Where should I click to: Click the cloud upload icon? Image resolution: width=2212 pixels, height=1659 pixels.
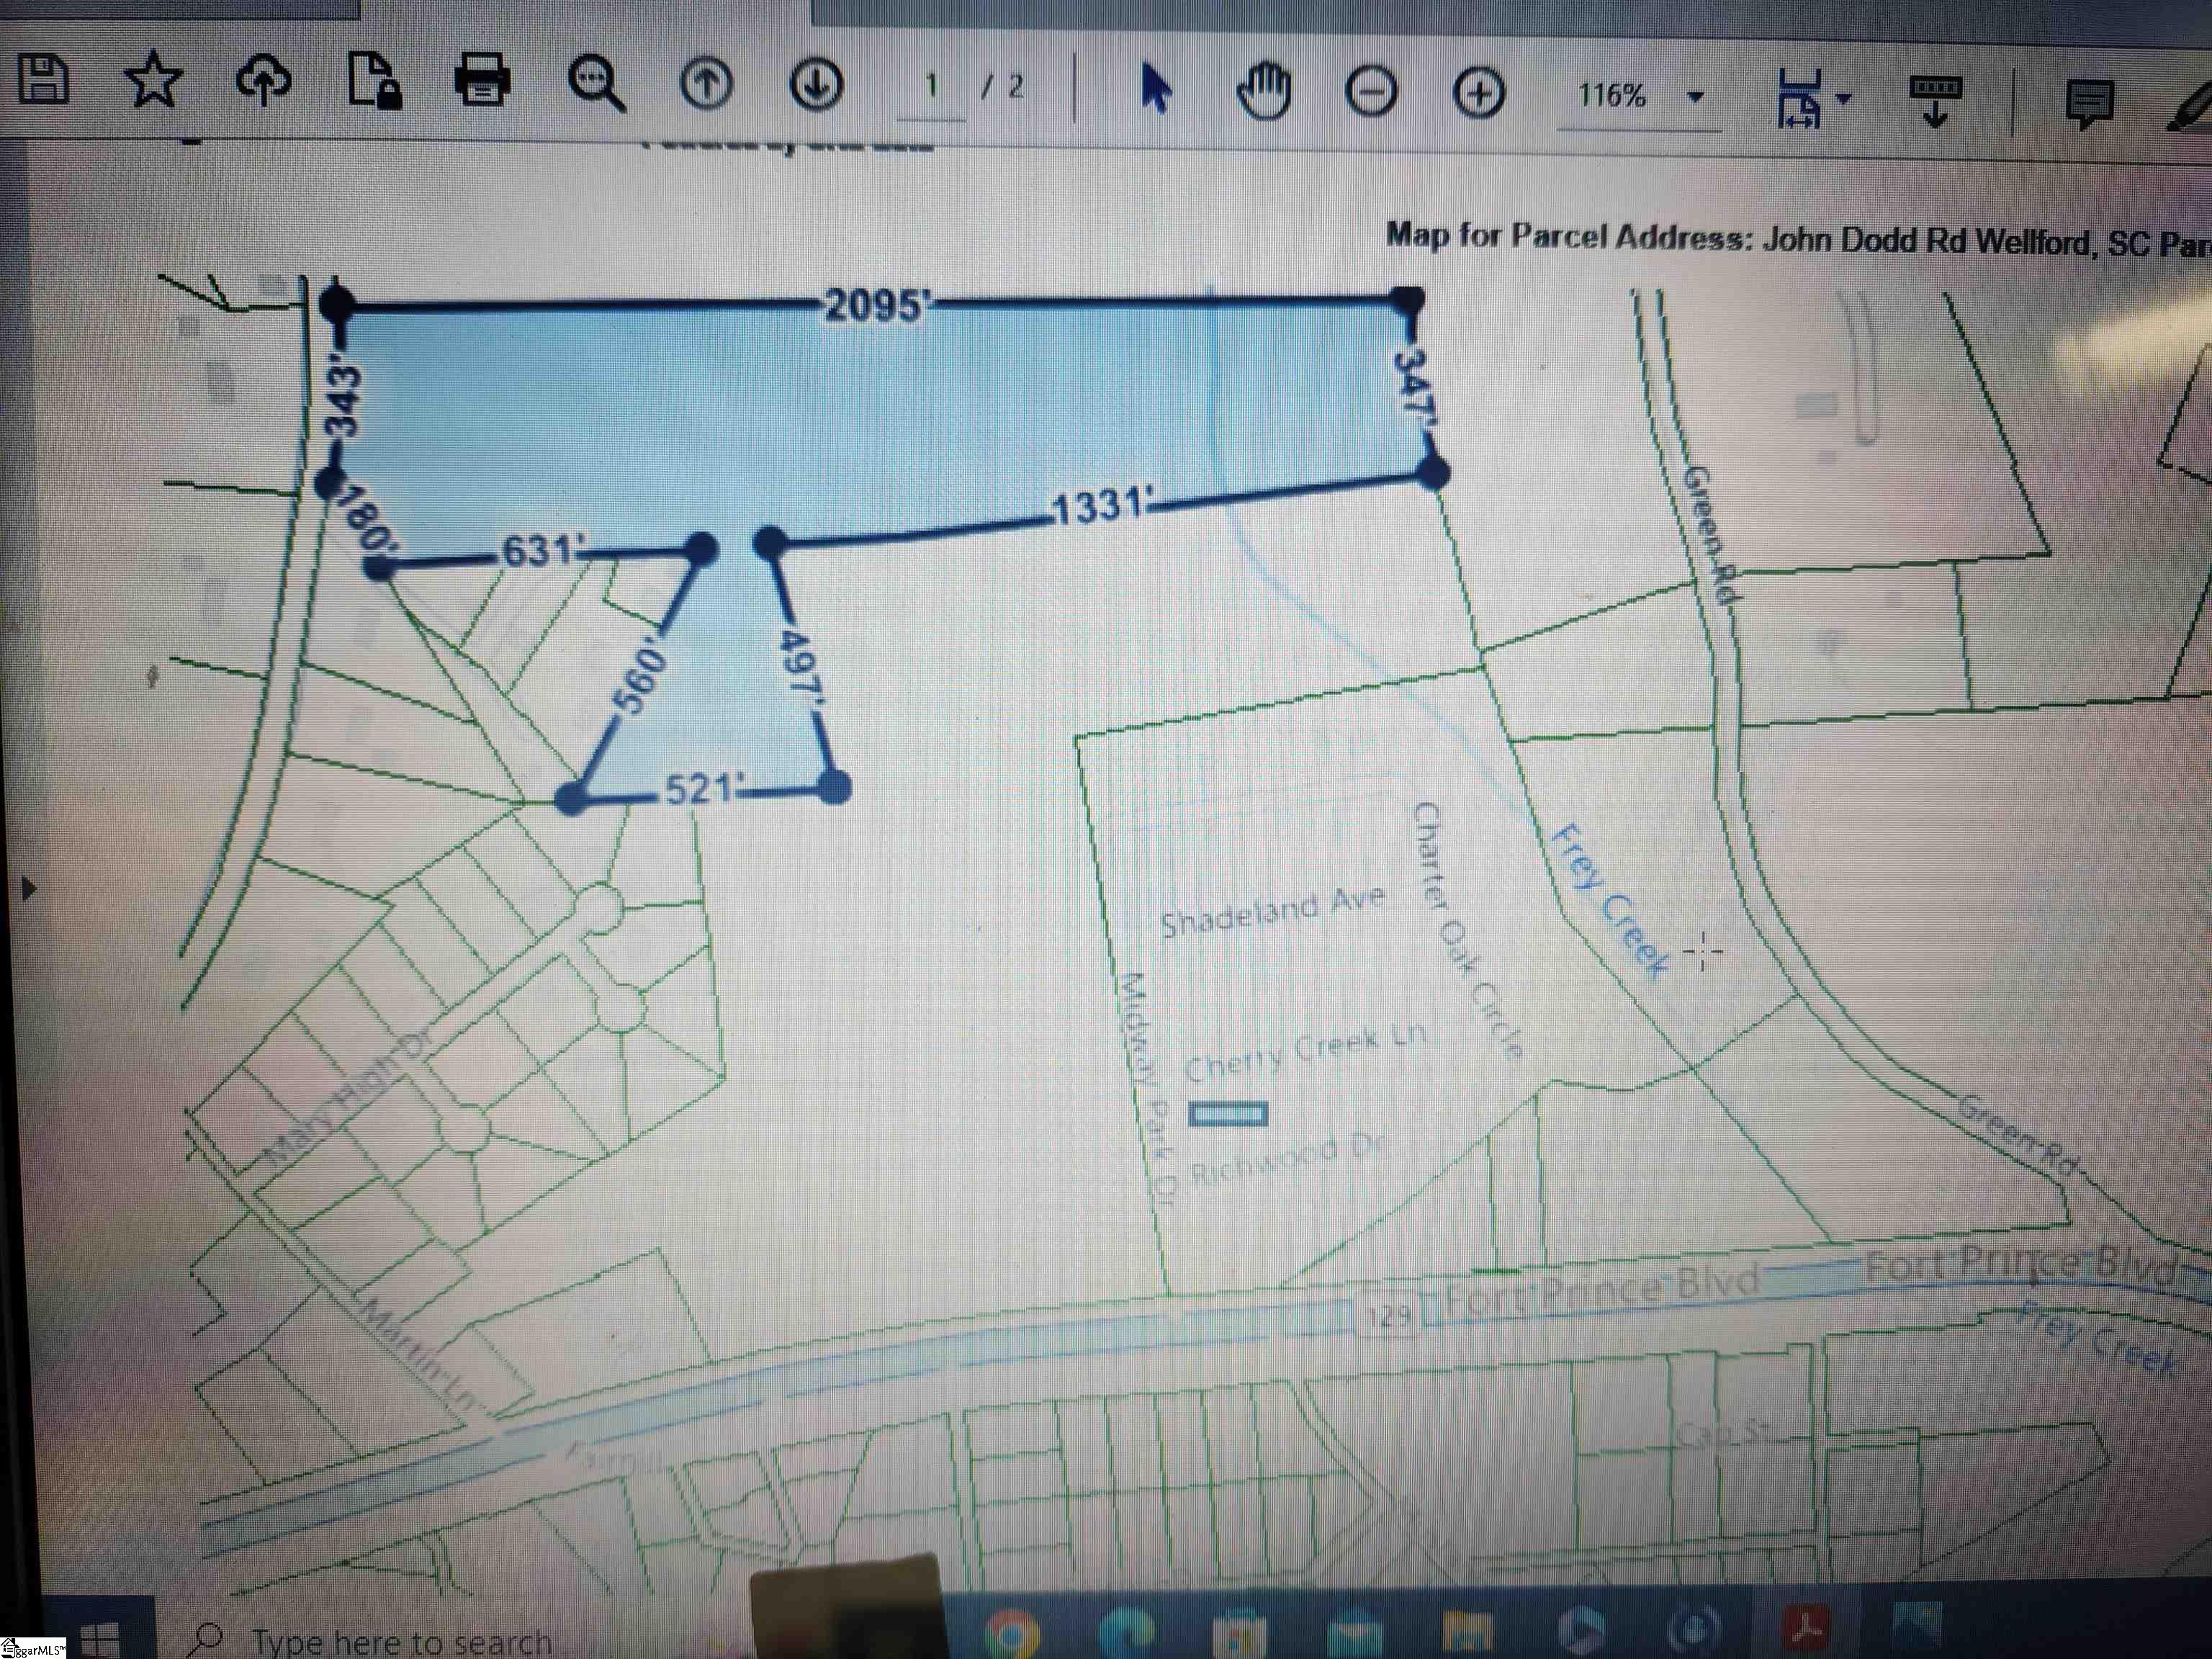click(x=263, y=81)
